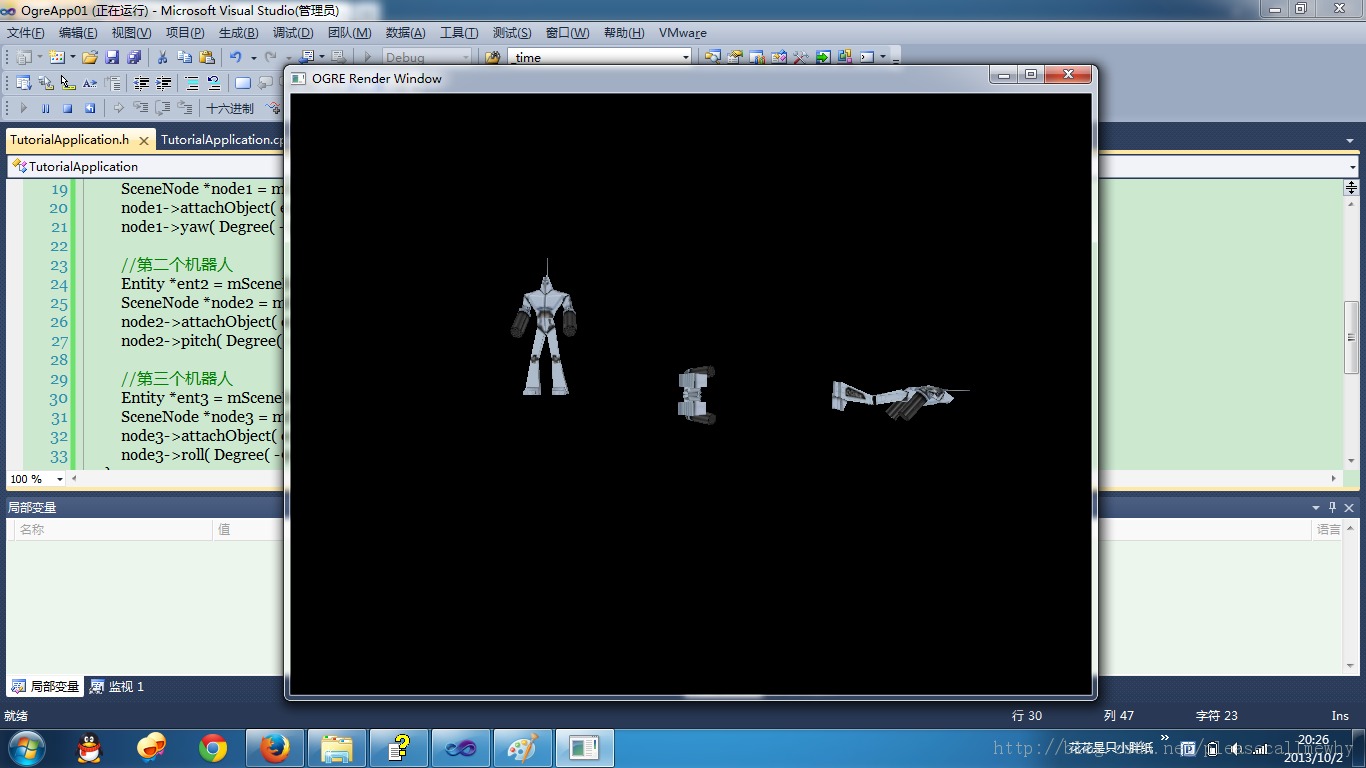The width and height of the screenshot is (1366, 768).
Task: Open Firefox from the taskbar
Action: [274, 748]
